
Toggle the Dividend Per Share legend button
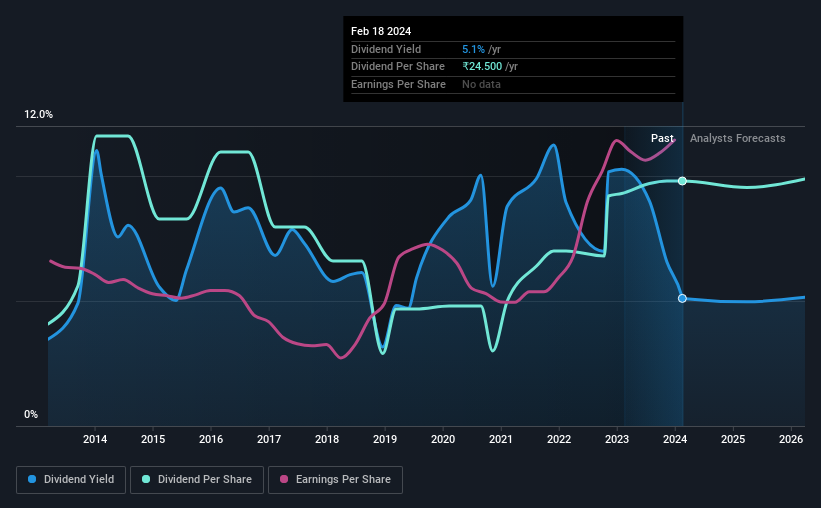coord(197,480)
